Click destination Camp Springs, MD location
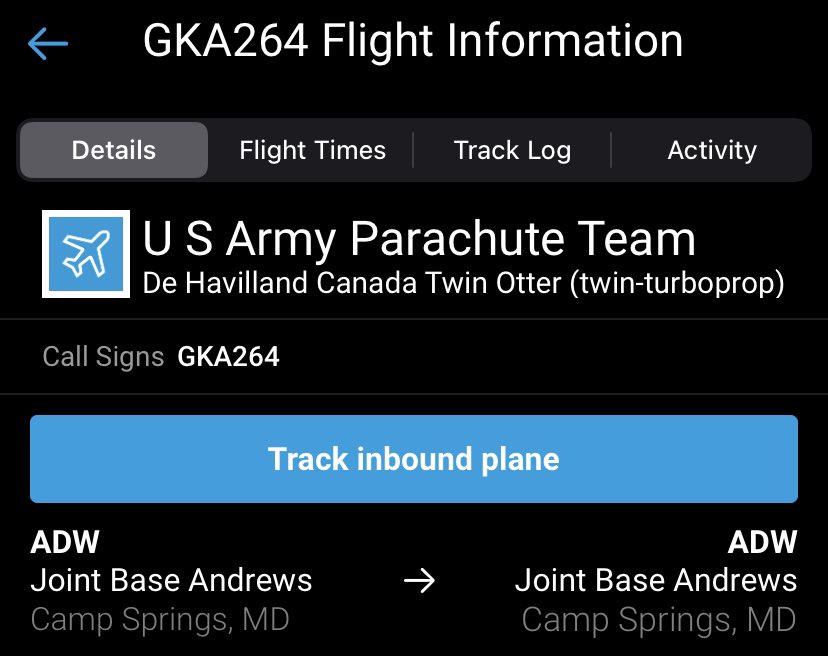 (x=659, y=620)
